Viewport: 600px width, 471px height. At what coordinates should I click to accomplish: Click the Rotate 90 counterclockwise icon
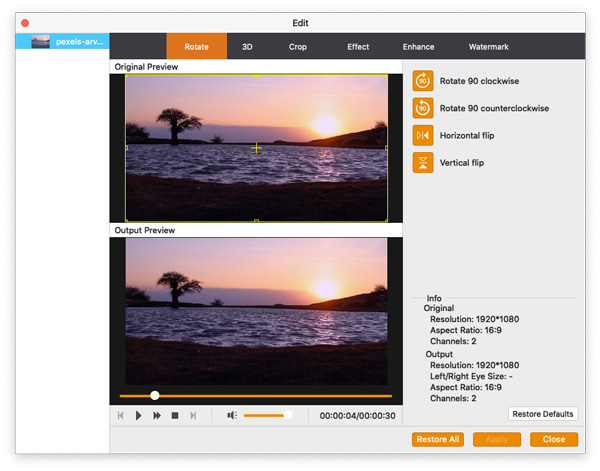tap(423, 108)
